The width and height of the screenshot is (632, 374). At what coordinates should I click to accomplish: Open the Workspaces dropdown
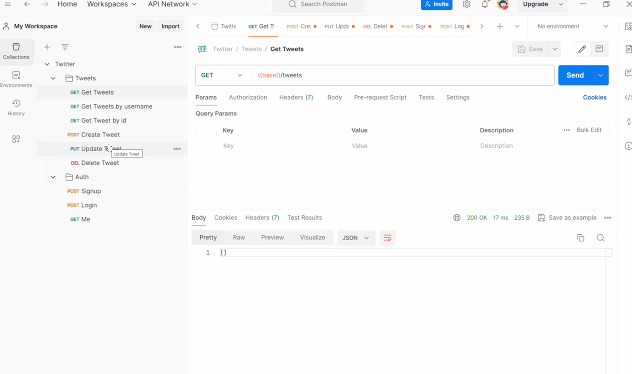(x=112, y=4)
